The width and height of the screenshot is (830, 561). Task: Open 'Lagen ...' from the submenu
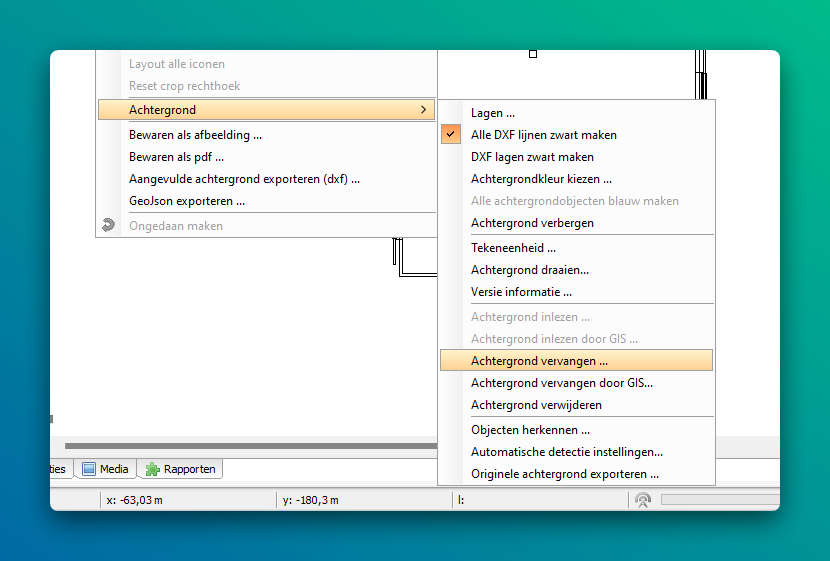pyautogui.click(x=493, y=113)
